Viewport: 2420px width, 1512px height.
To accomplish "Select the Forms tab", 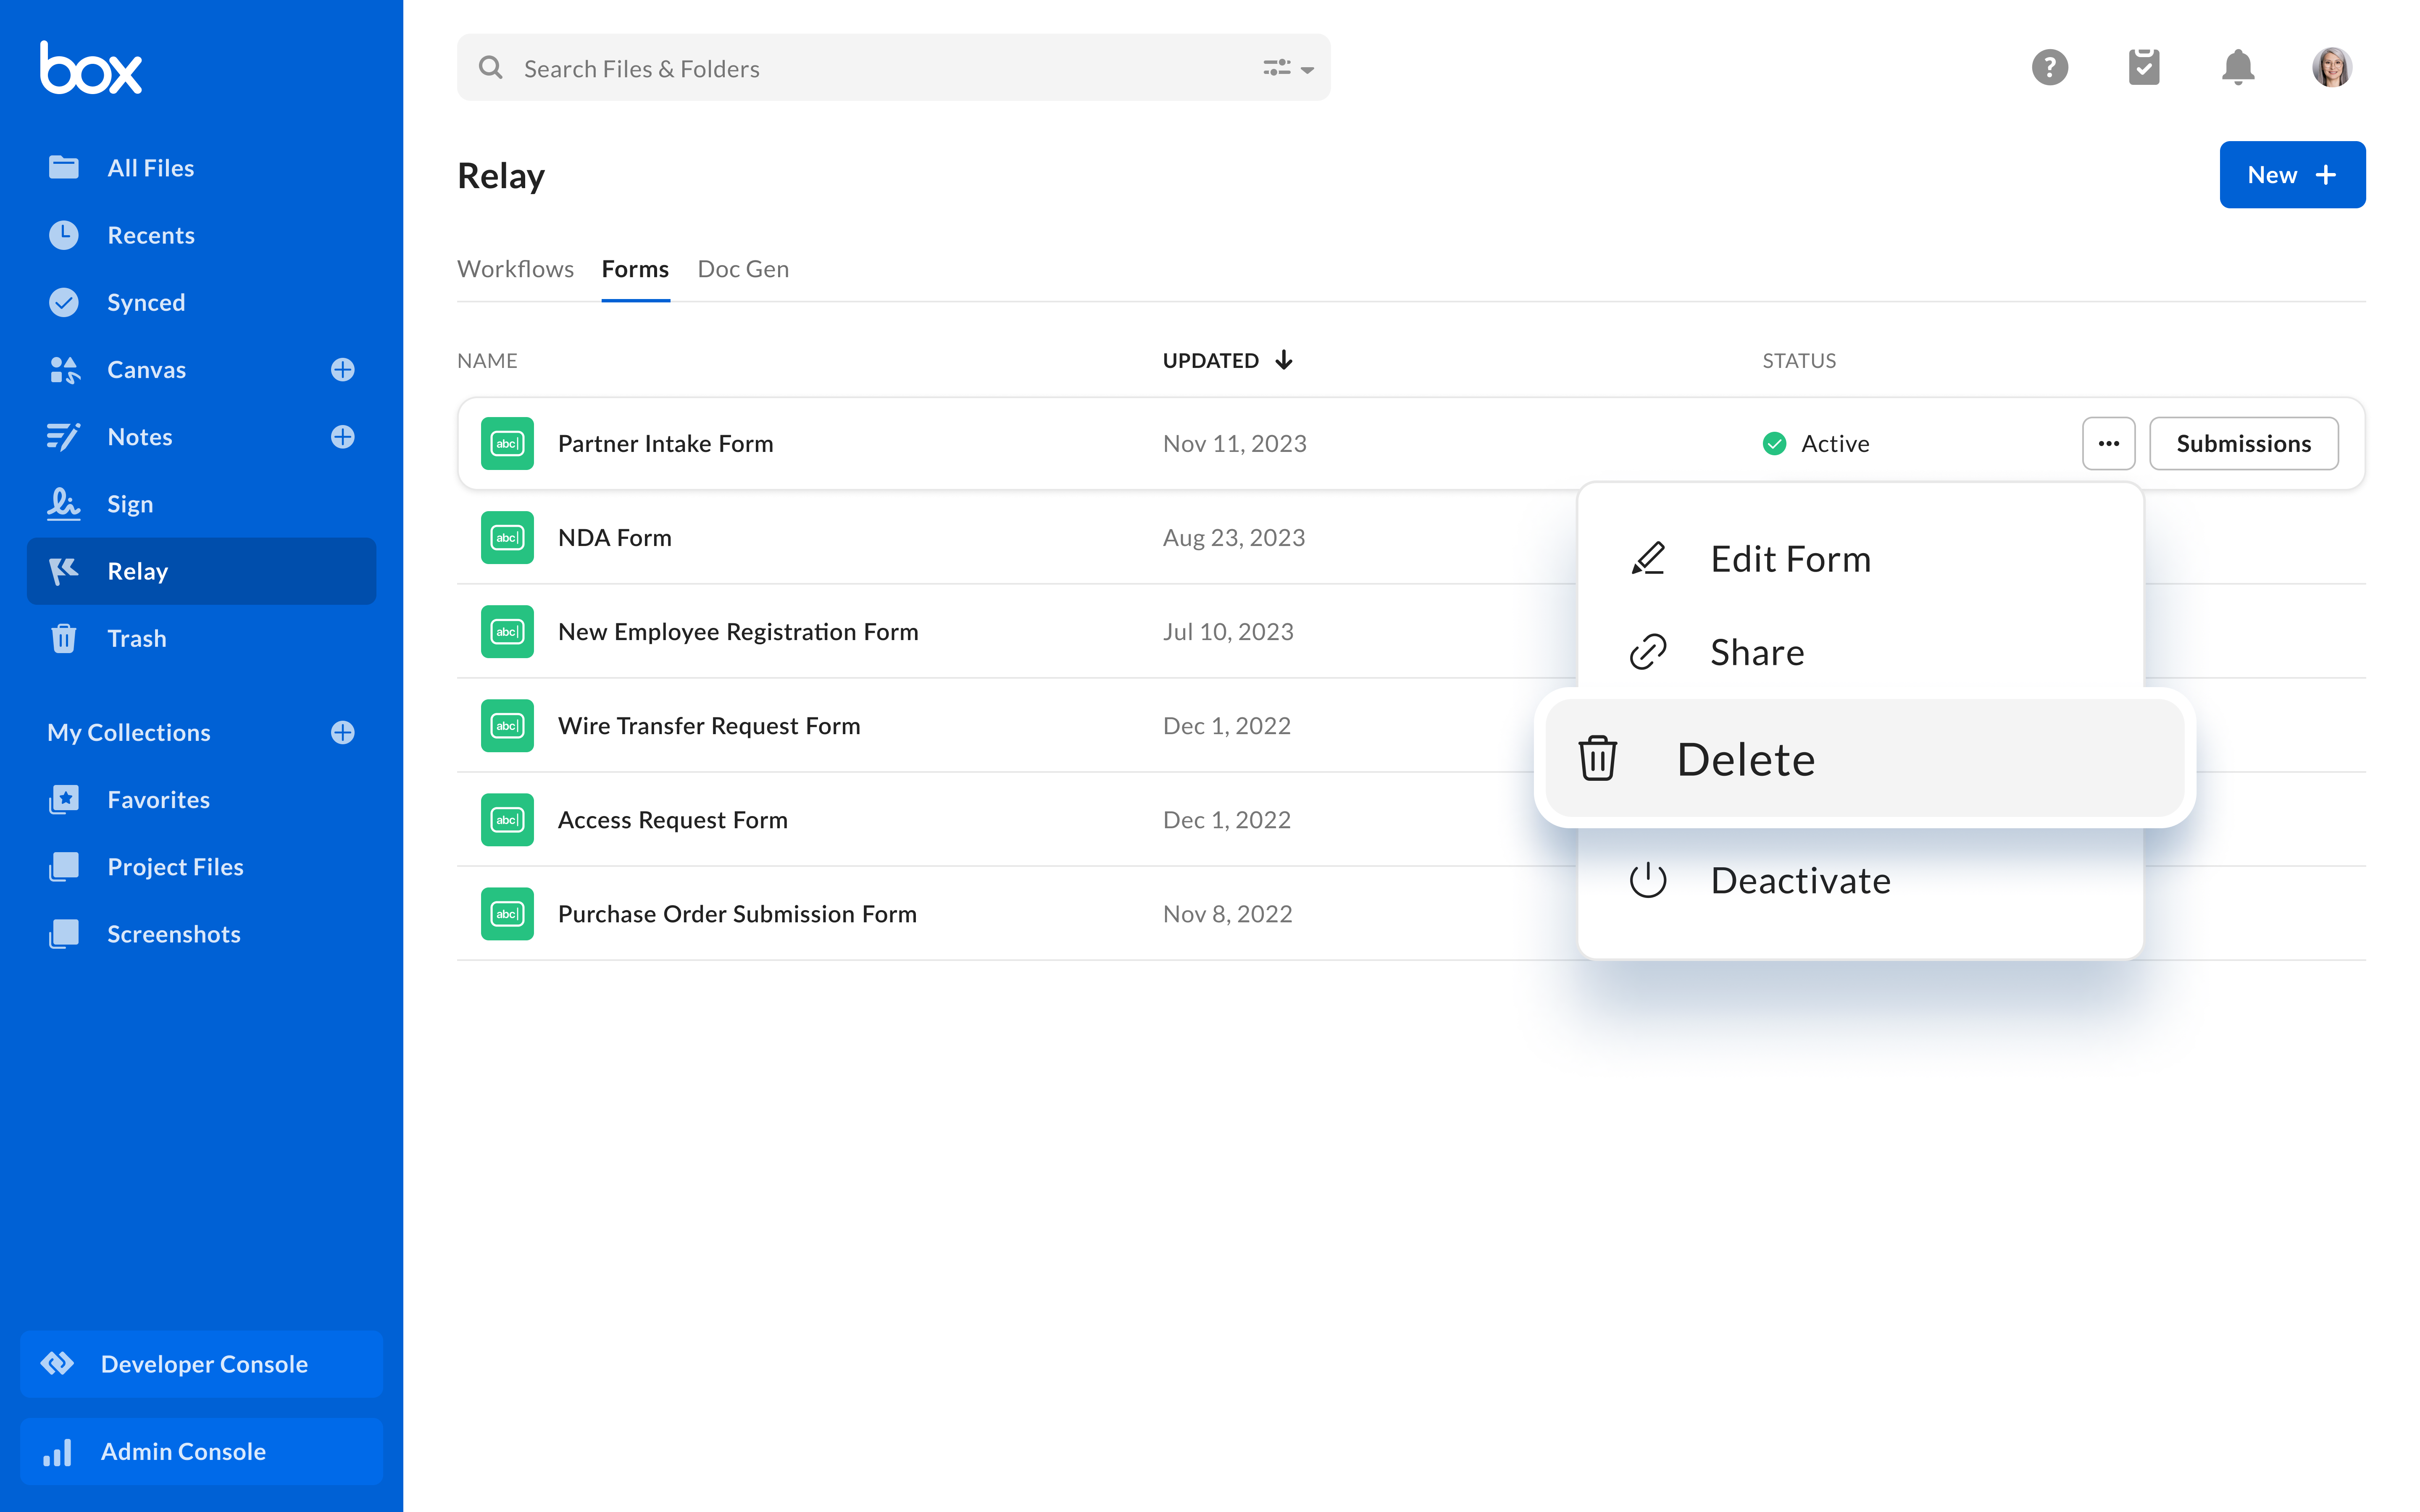I will pyautogui.click(x=635, y=269).
